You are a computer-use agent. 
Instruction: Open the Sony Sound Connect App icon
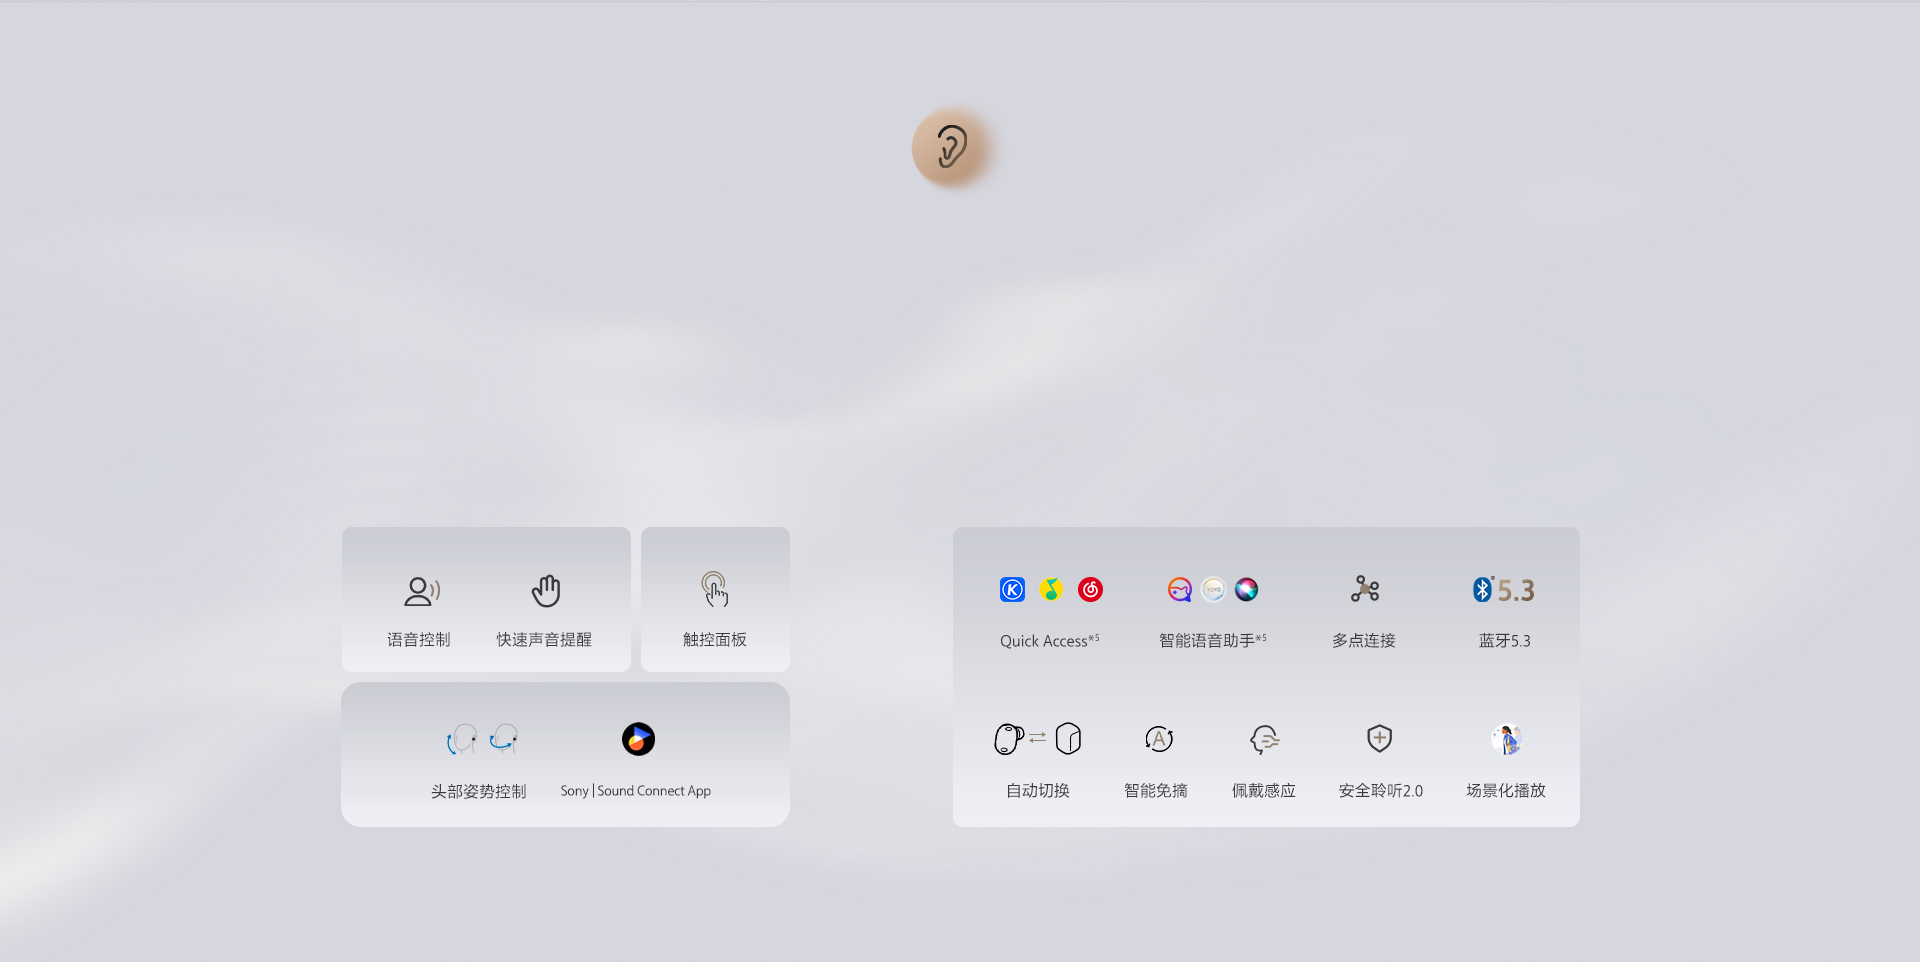(638, 739)
